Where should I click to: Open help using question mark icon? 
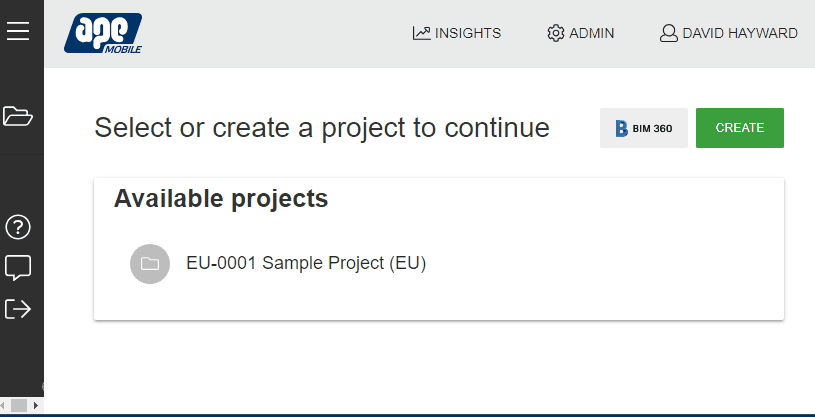tap(18, 227)
